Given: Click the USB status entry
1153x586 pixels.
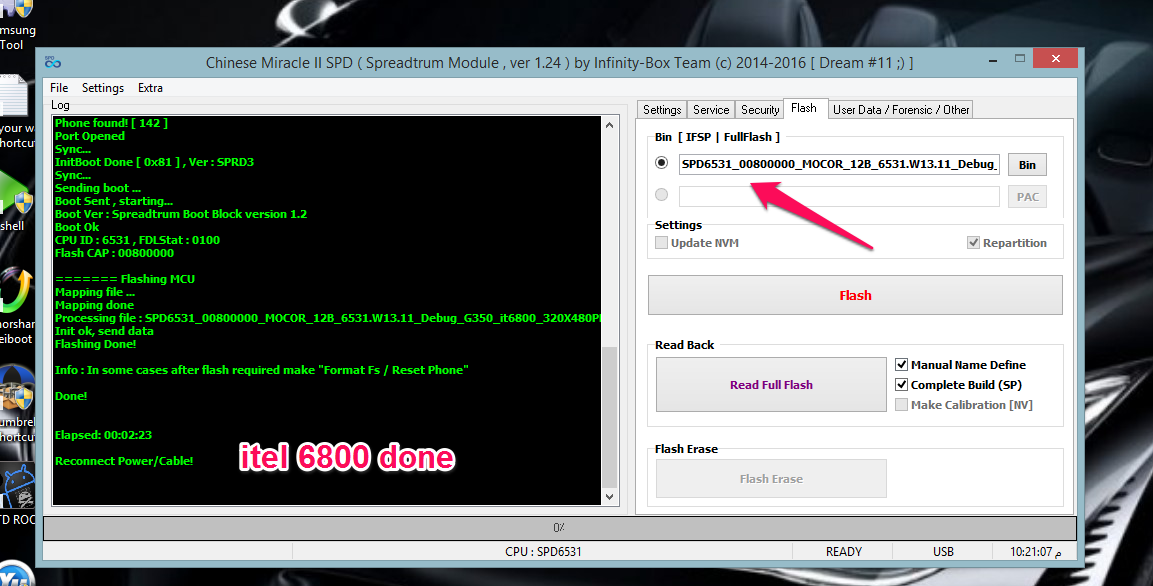Looking at the screenshot, I should coord(943,551).
